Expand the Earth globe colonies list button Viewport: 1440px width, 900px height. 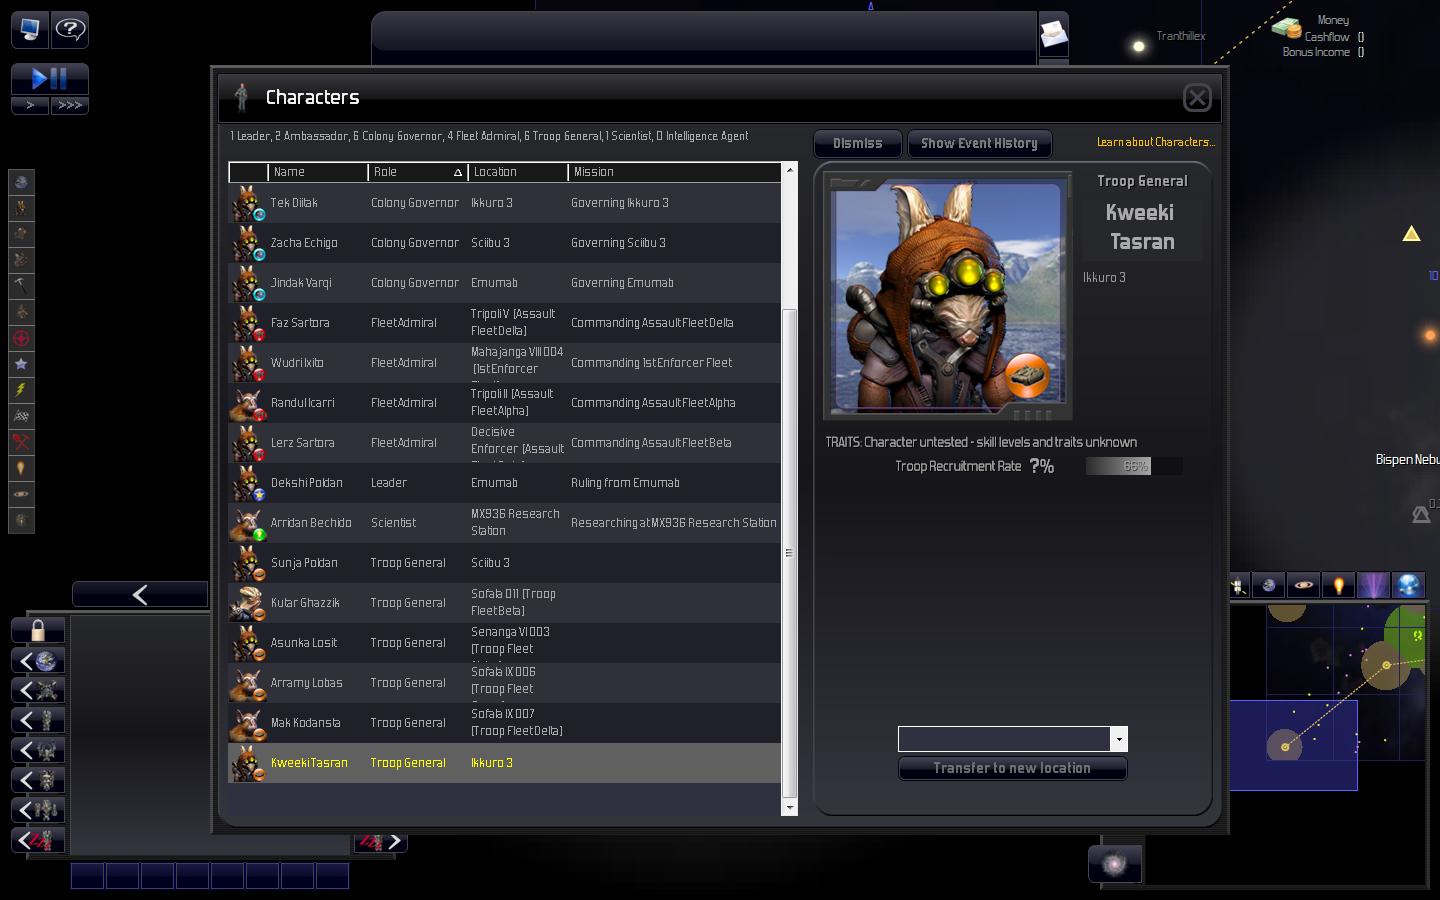(38, 660)
